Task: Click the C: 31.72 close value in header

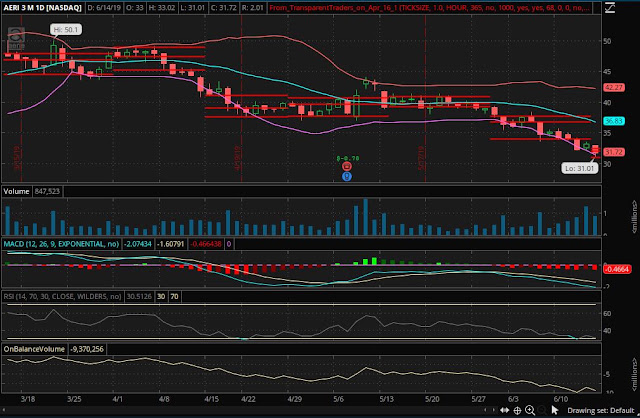Action: tap(224, 7)
